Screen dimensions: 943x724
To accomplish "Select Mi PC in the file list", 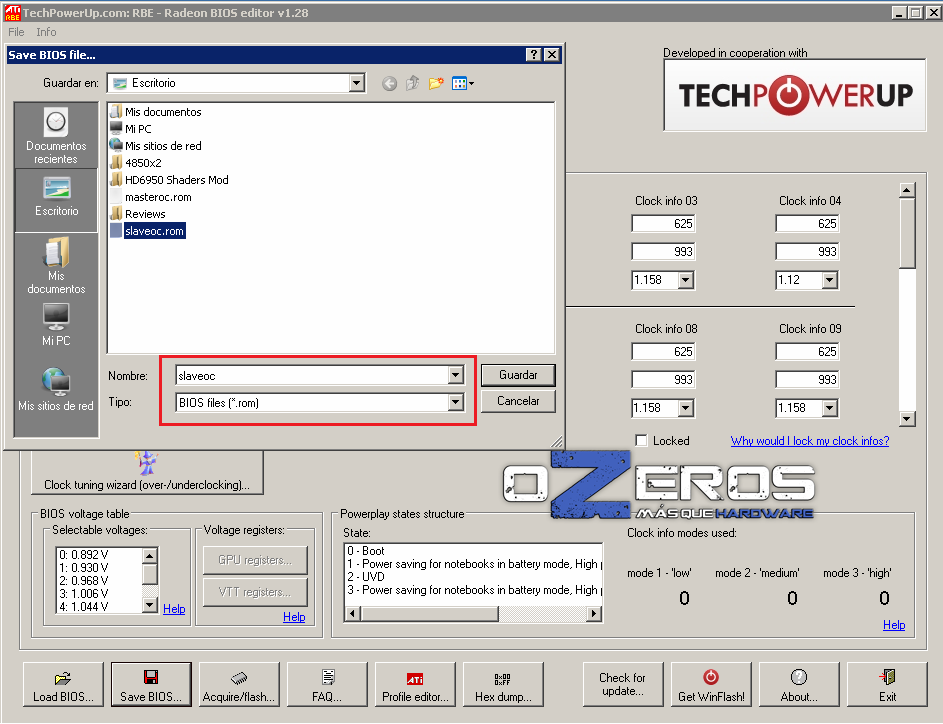I will coord(131,129).
